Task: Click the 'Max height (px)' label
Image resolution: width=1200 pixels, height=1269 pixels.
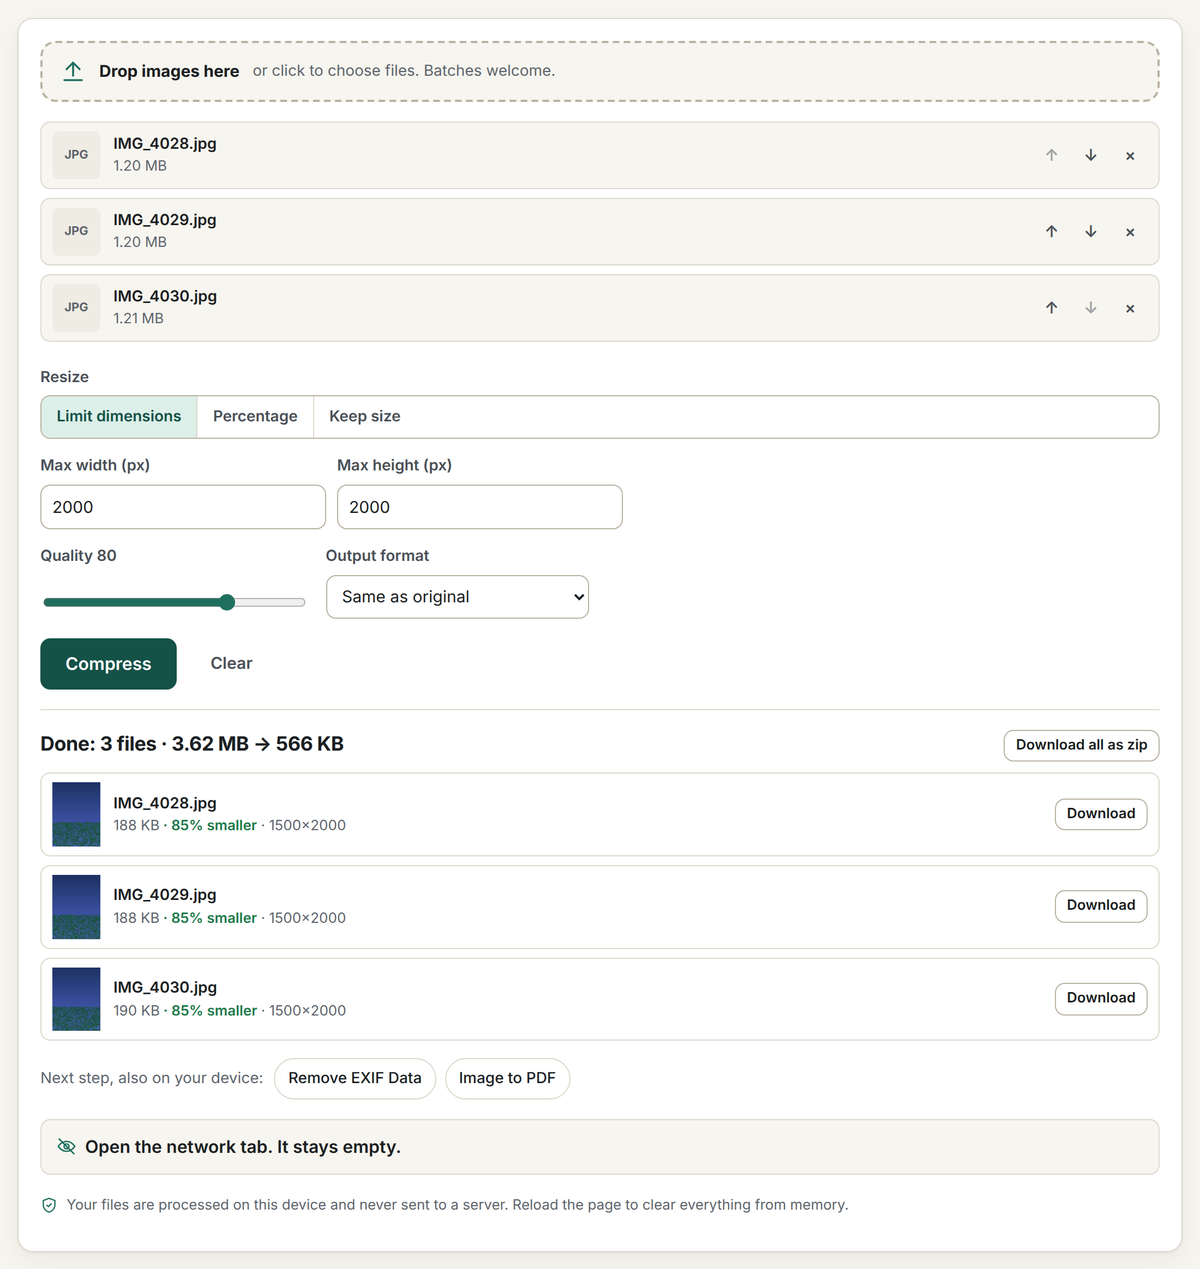Action: 394,465
